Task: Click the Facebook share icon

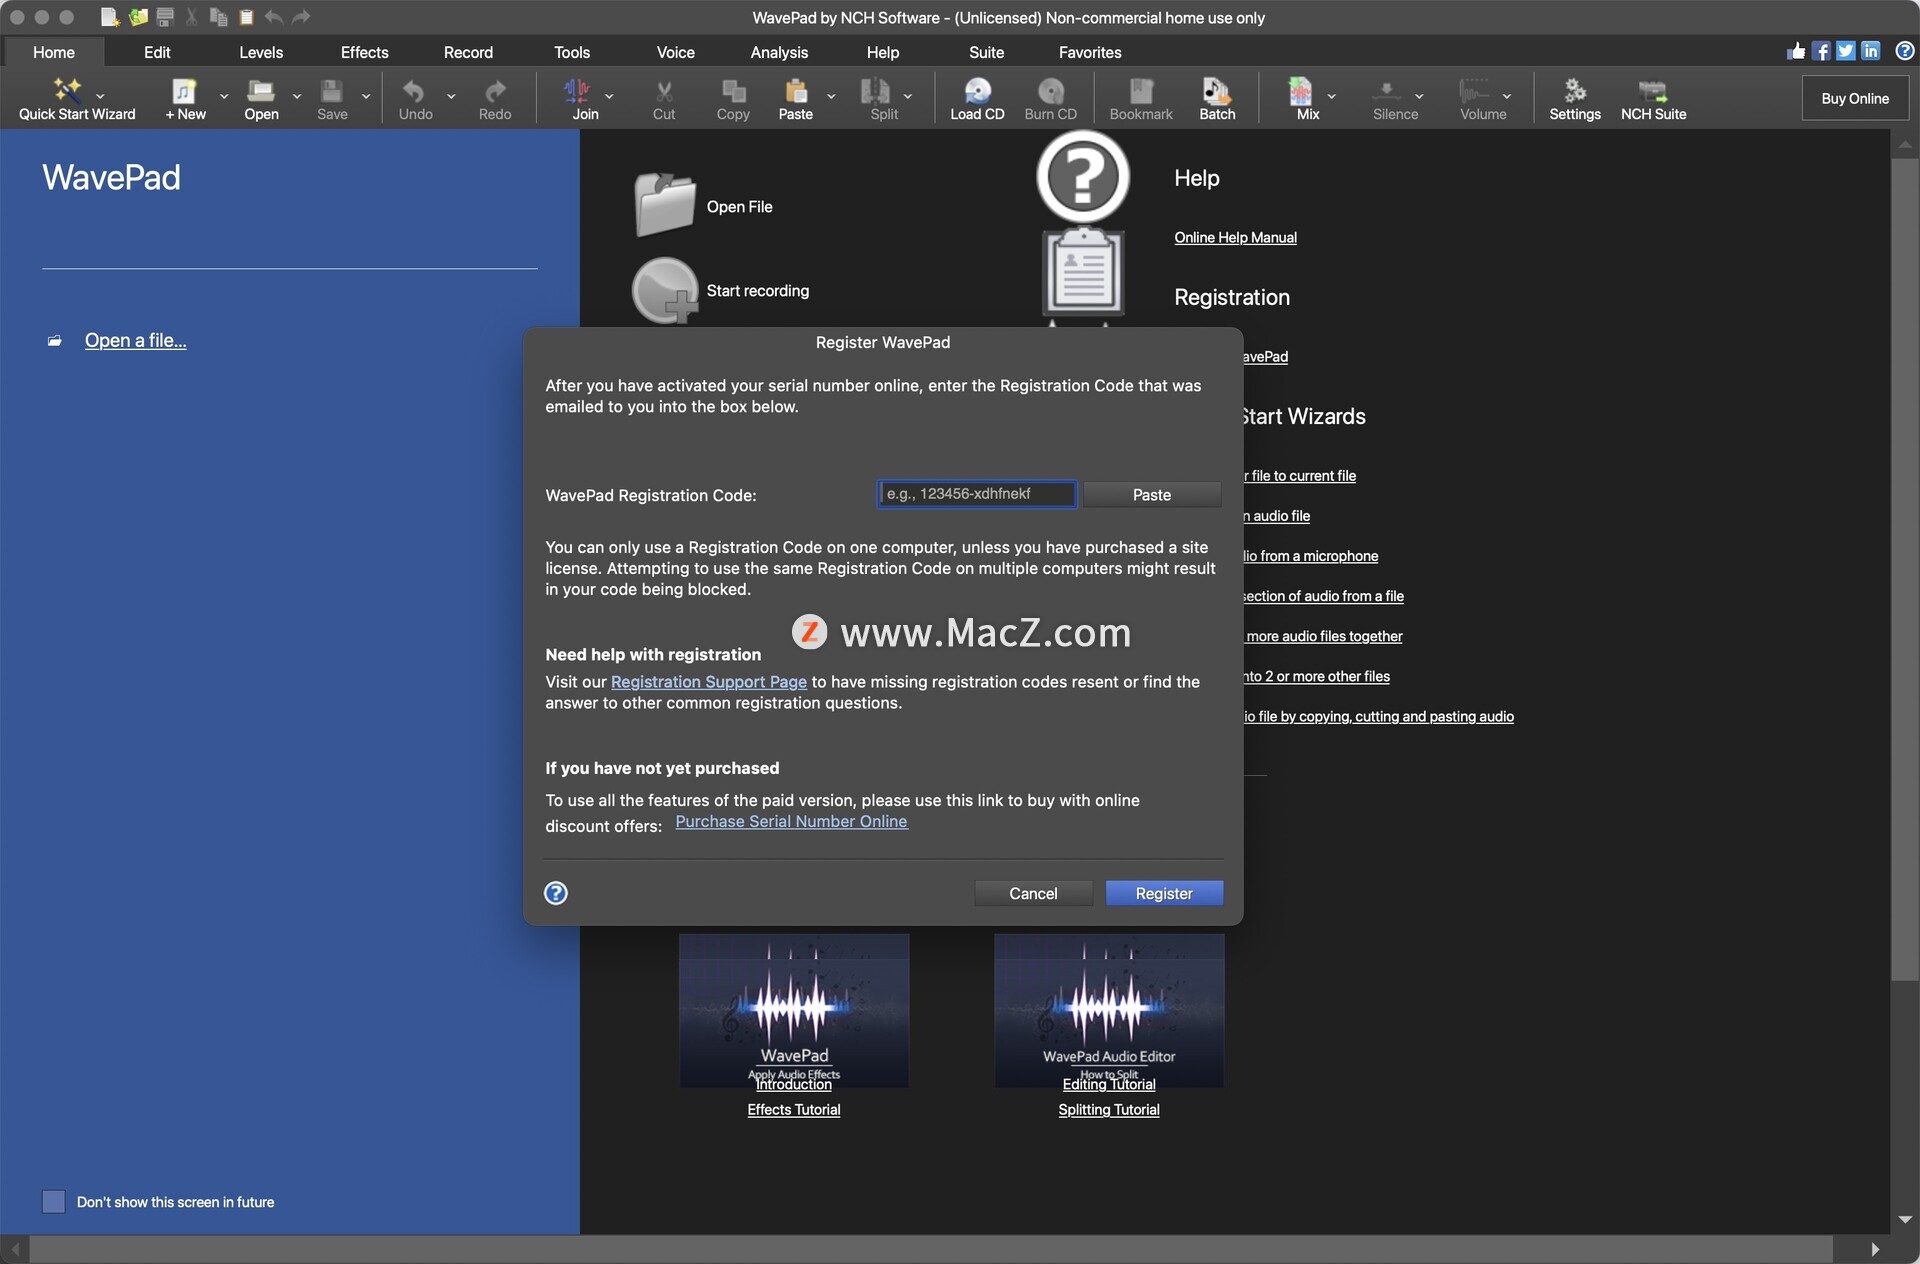Action: click(1821, 51)
